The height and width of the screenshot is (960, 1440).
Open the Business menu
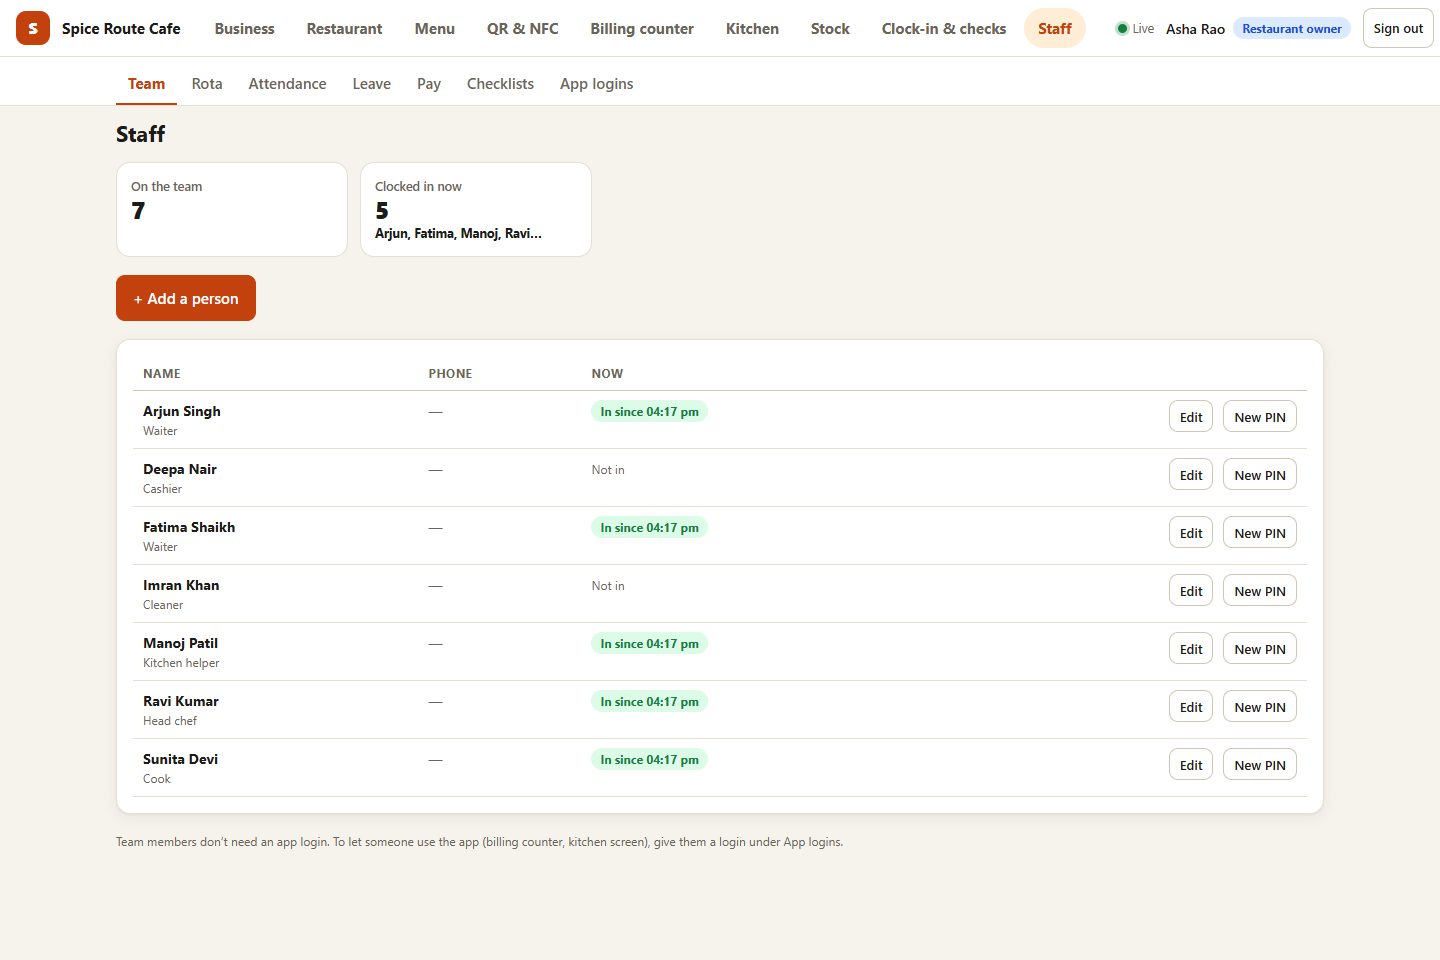pos(244,28)
